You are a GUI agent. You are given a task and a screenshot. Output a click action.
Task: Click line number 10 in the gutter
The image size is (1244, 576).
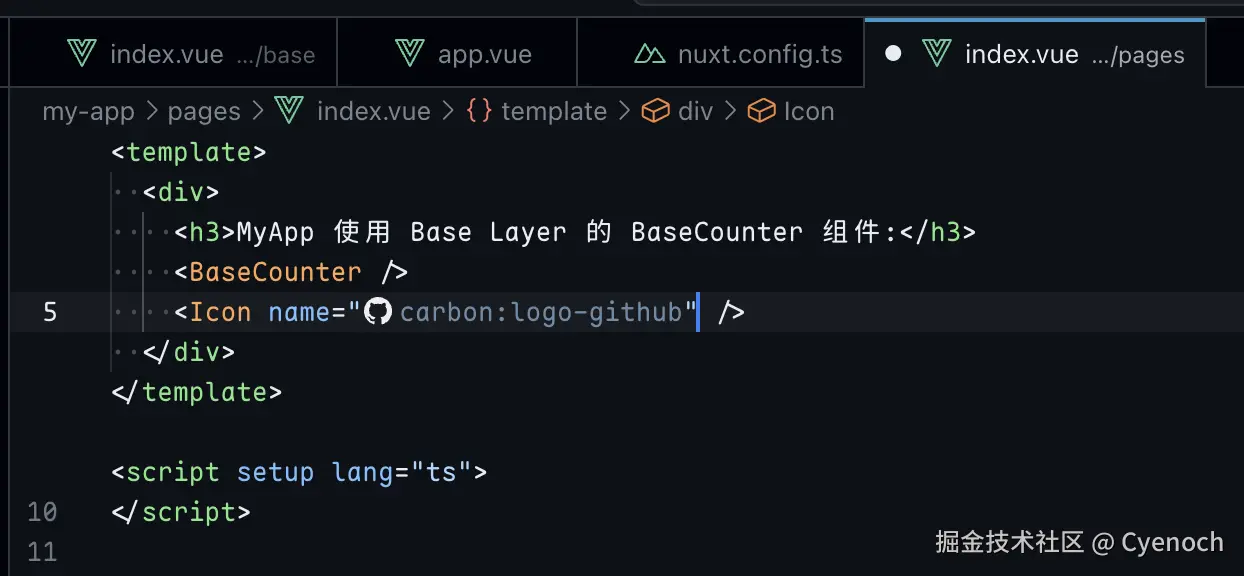(43, 512)
